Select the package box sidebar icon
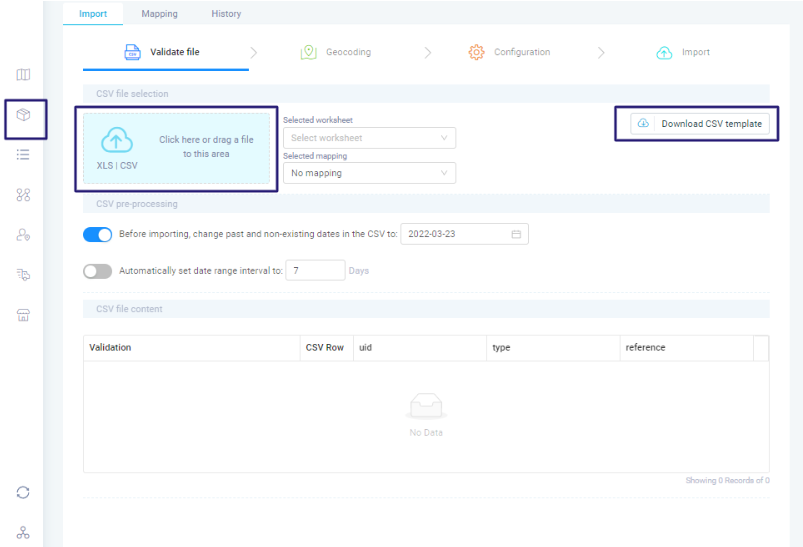 coord(23,115)
